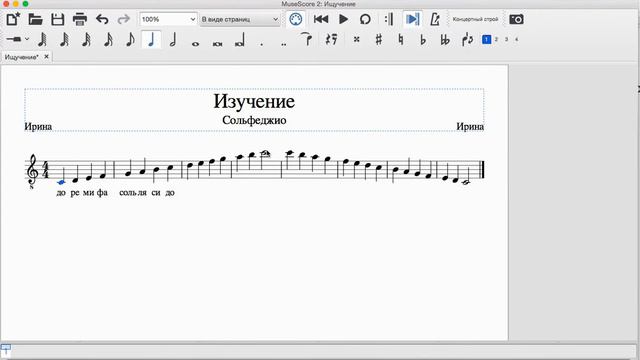The height and width of the screenshot is (360, 640).
Task: Select the lyric syllable фа
Action: pyautogui.click(x=102, y=193)
